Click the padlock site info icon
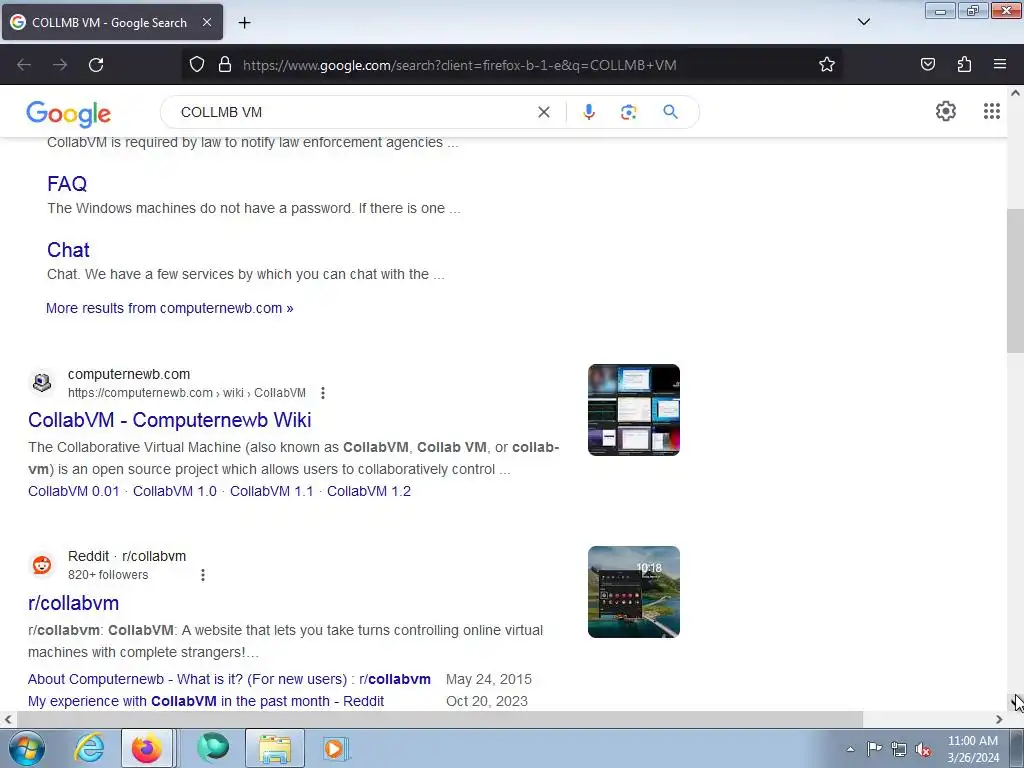The image size is (1024, 768). pos(225,64)
